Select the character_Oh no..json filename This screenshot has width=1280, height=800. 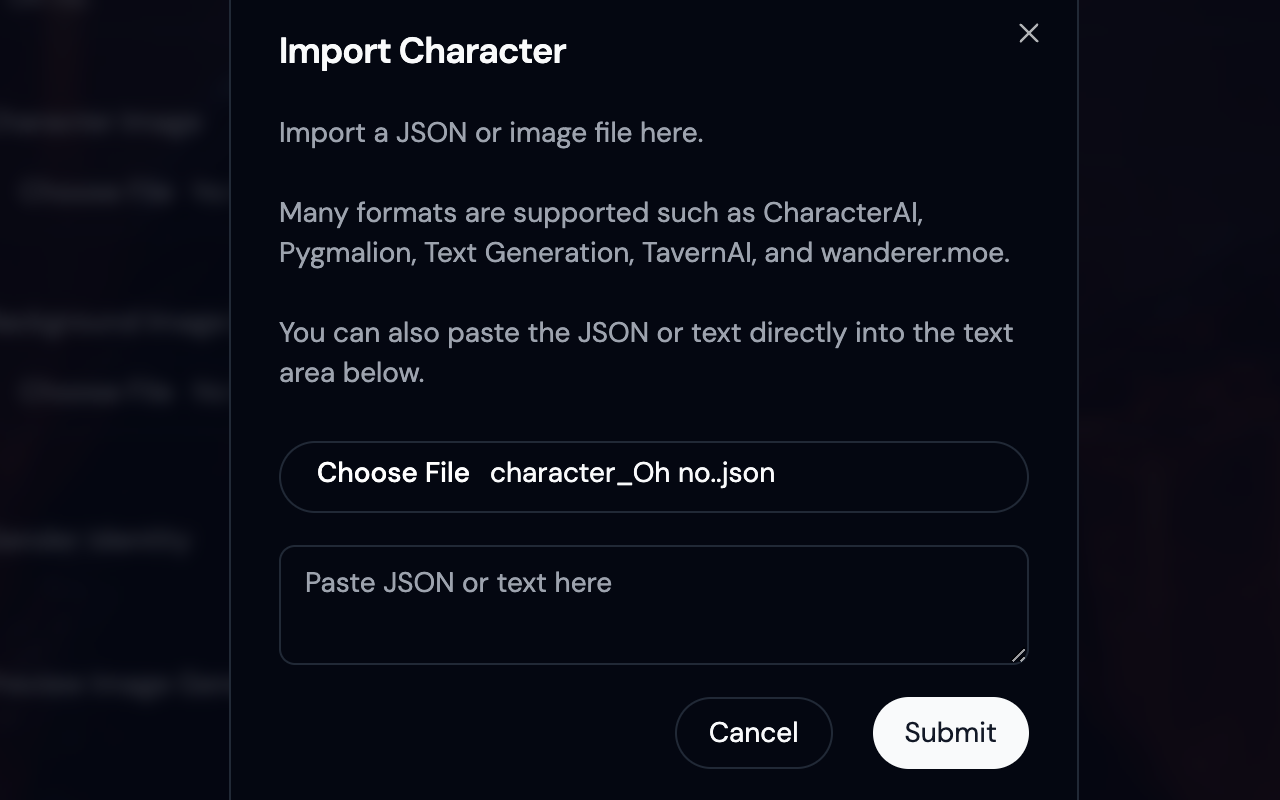coord(632,473)
